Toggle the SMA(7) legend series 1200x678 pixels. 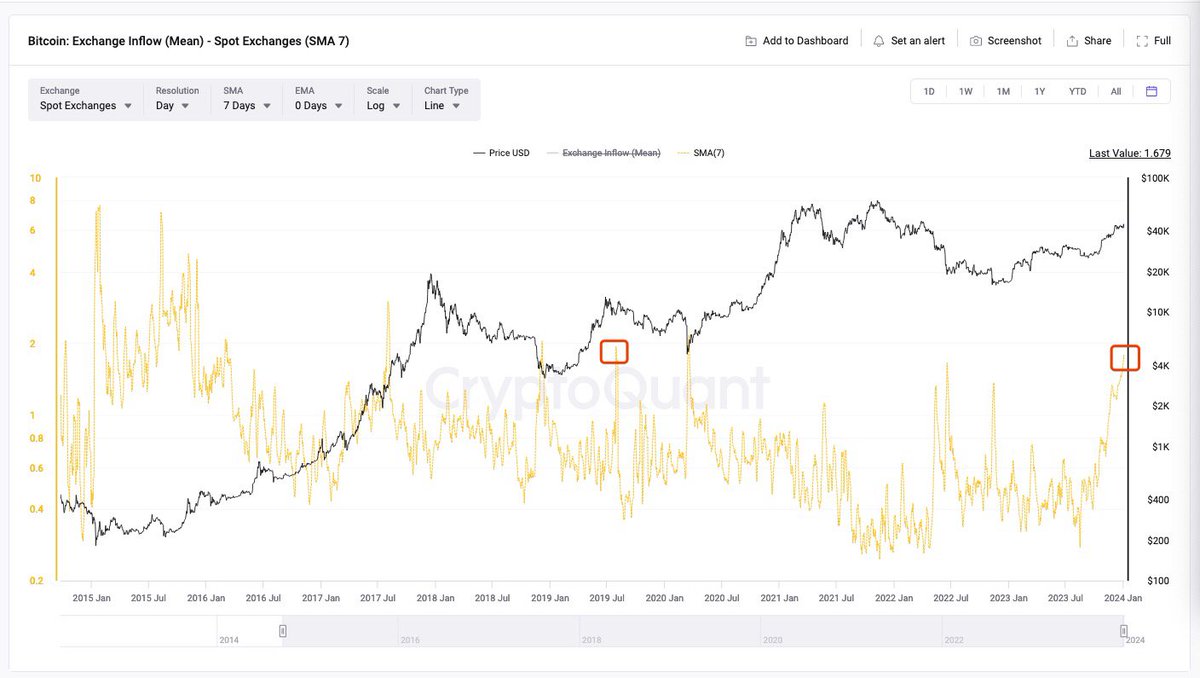click(700, 153)
